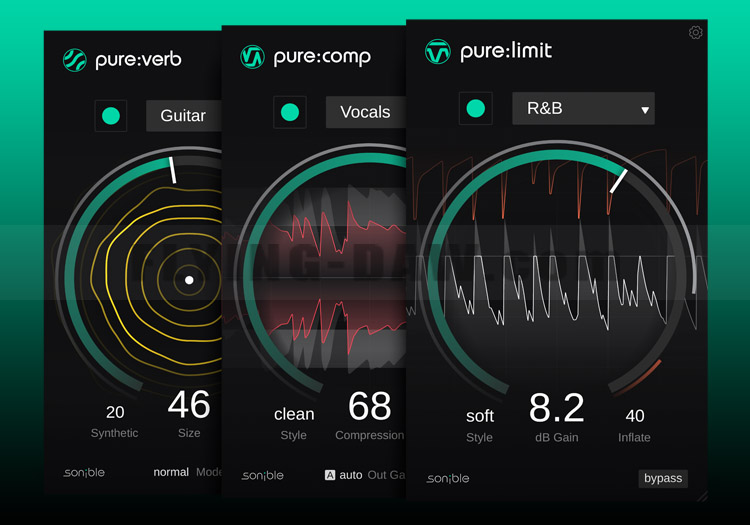Click the clean Style setting in pure:comp
750x525 pixels.
pos(294,414)
